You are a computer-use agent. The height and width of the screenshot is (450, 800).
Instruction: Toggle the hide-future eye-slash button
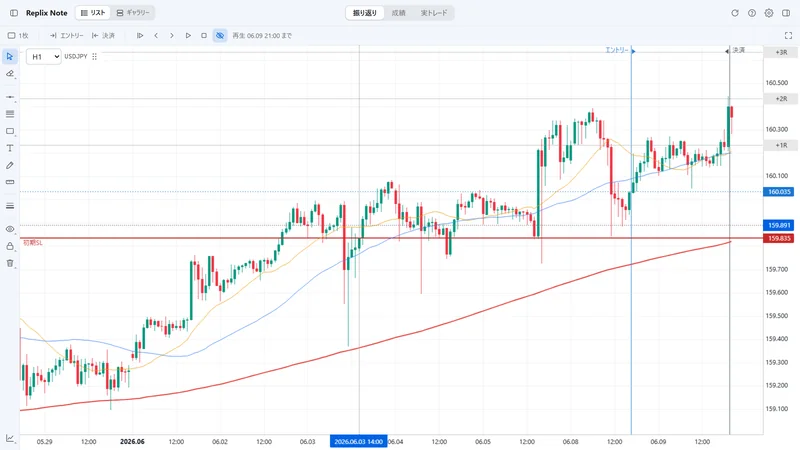point(220,35)
